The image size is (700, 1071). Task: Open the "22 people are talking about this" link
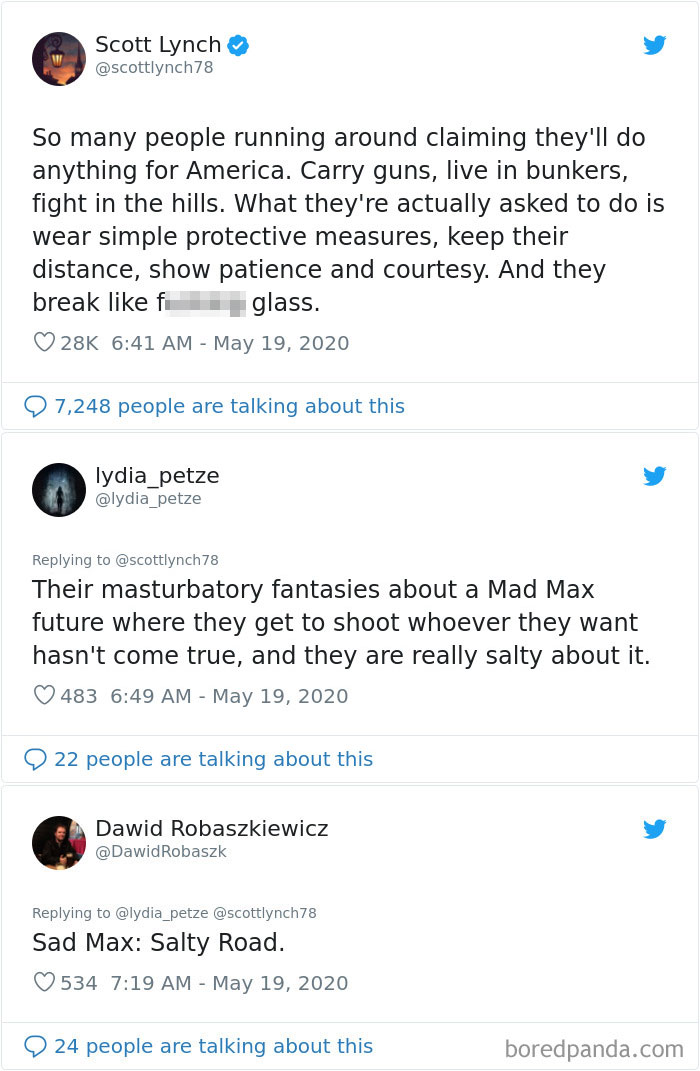point(213,759)
